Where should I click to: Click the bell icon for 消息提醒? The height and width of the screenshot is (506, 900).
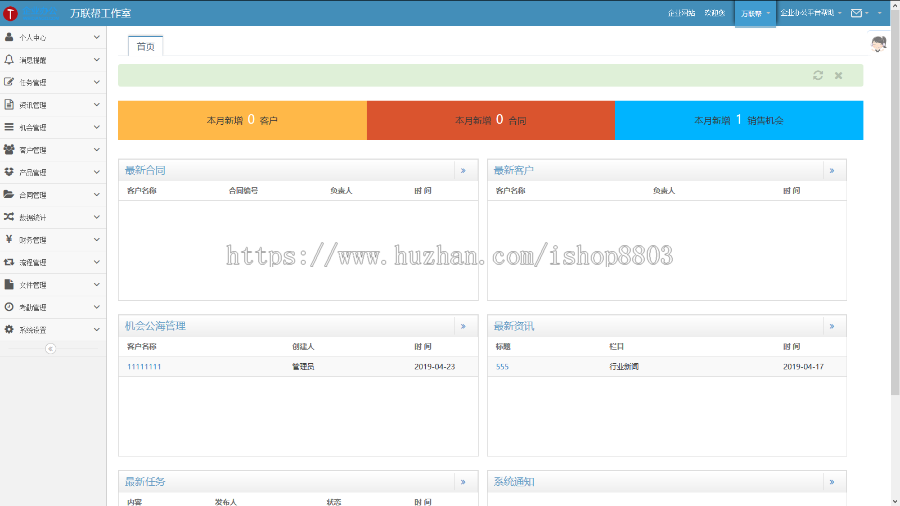click(x=9, y=60)
